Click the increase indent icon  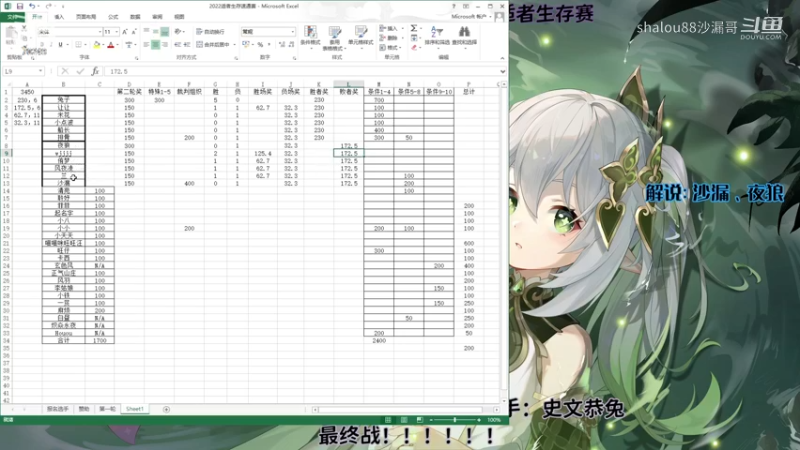[x=187, y=45]
